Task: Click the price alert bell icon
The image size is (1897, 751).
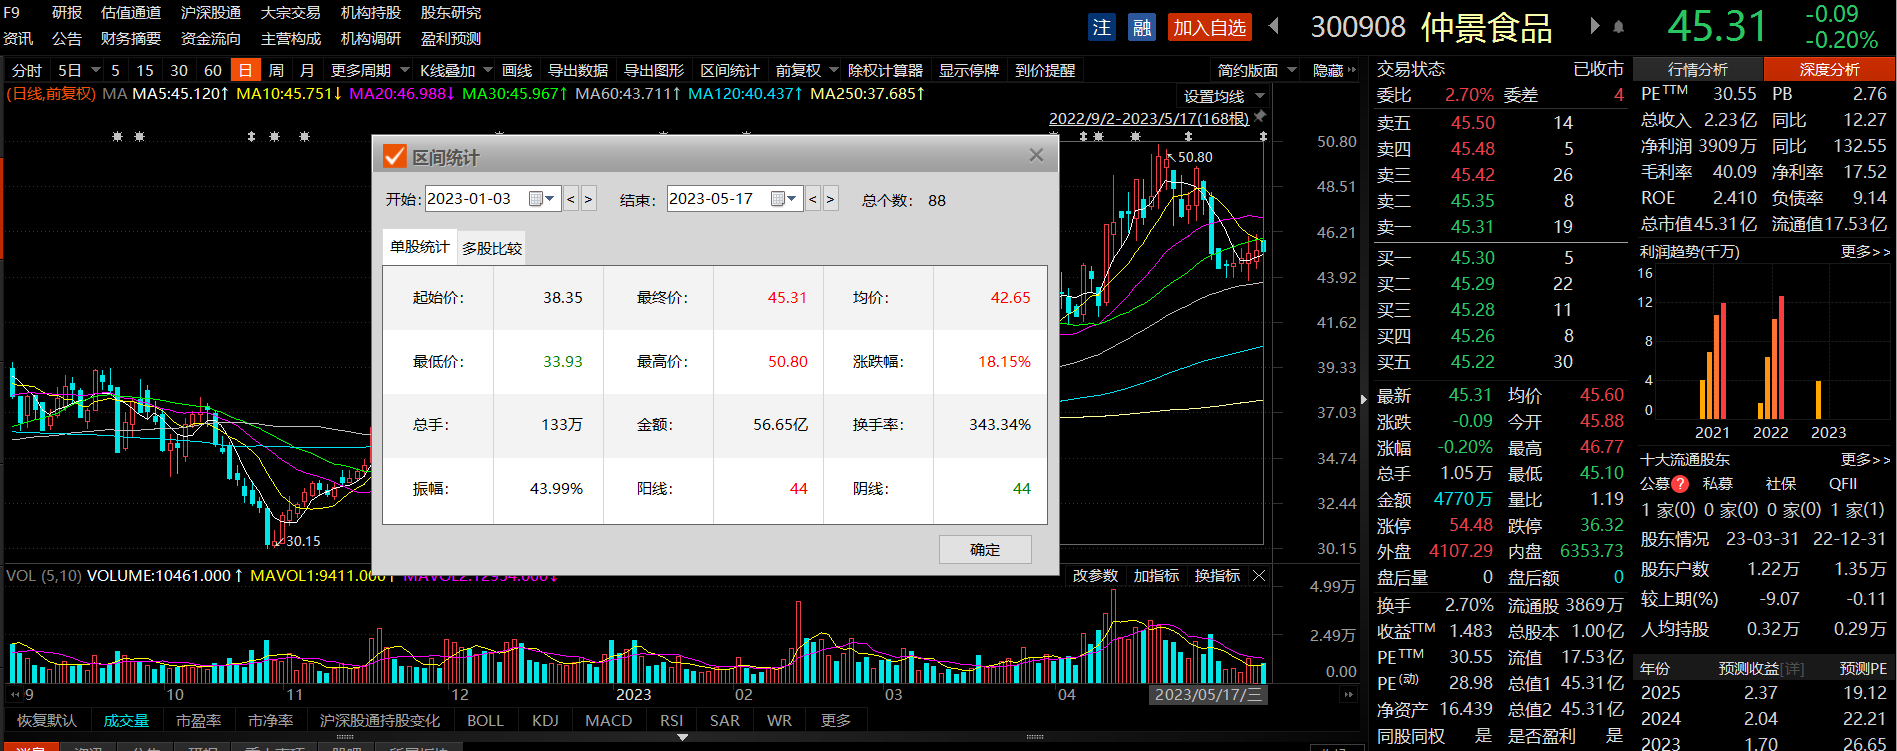Action: coord(1618,27)
